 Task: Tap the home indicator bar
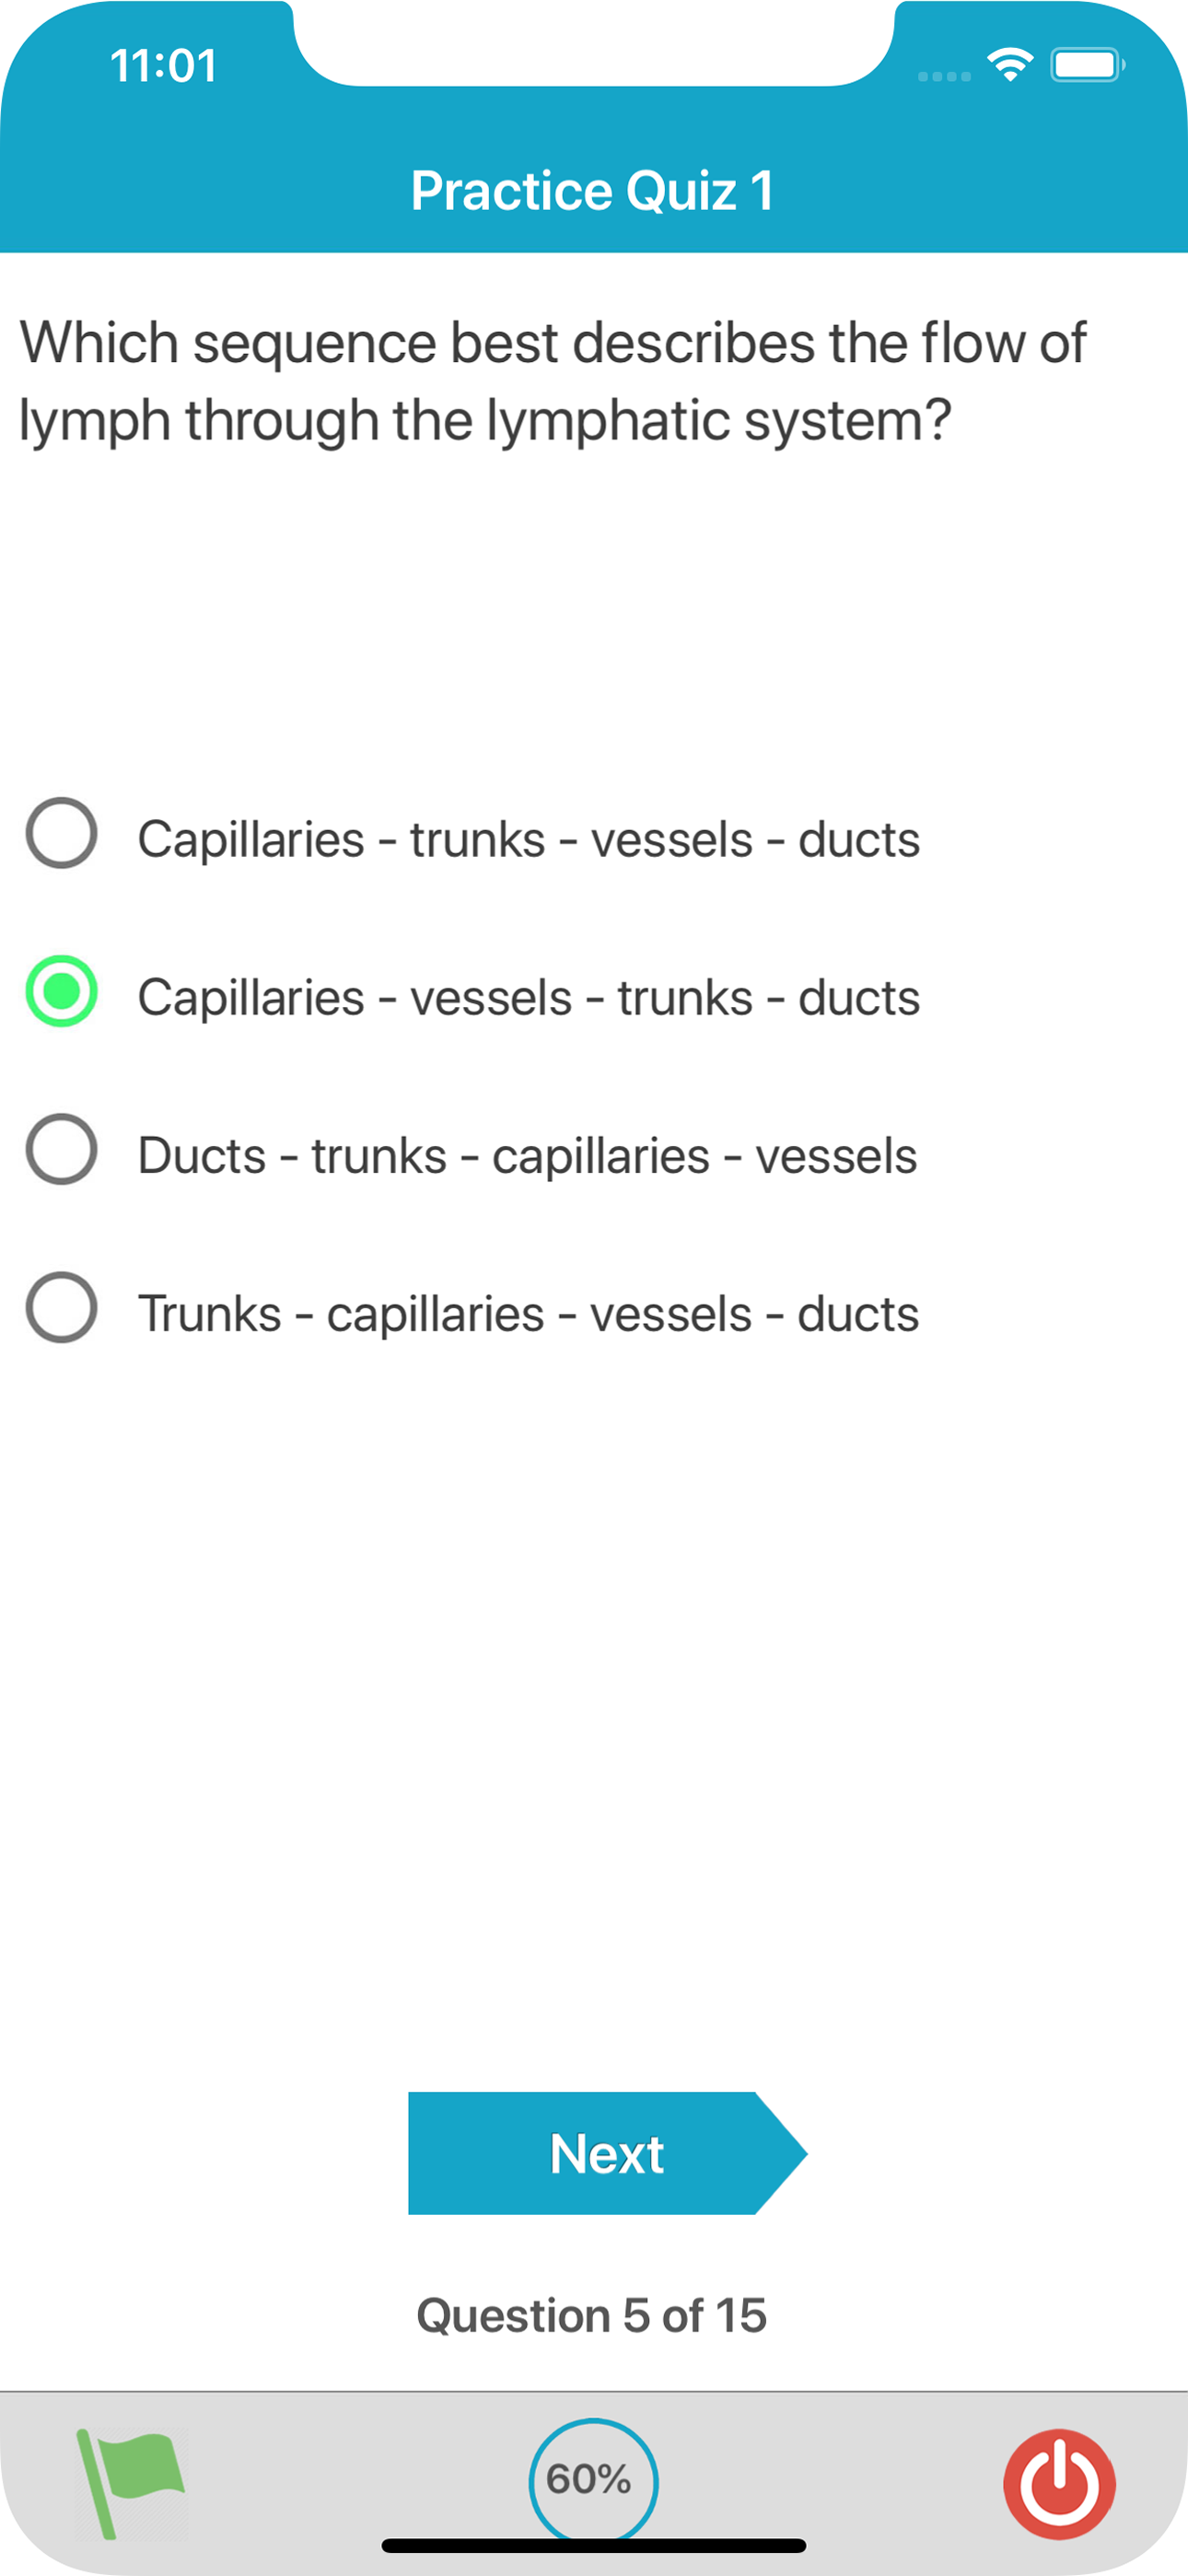tap(593, 2546)
